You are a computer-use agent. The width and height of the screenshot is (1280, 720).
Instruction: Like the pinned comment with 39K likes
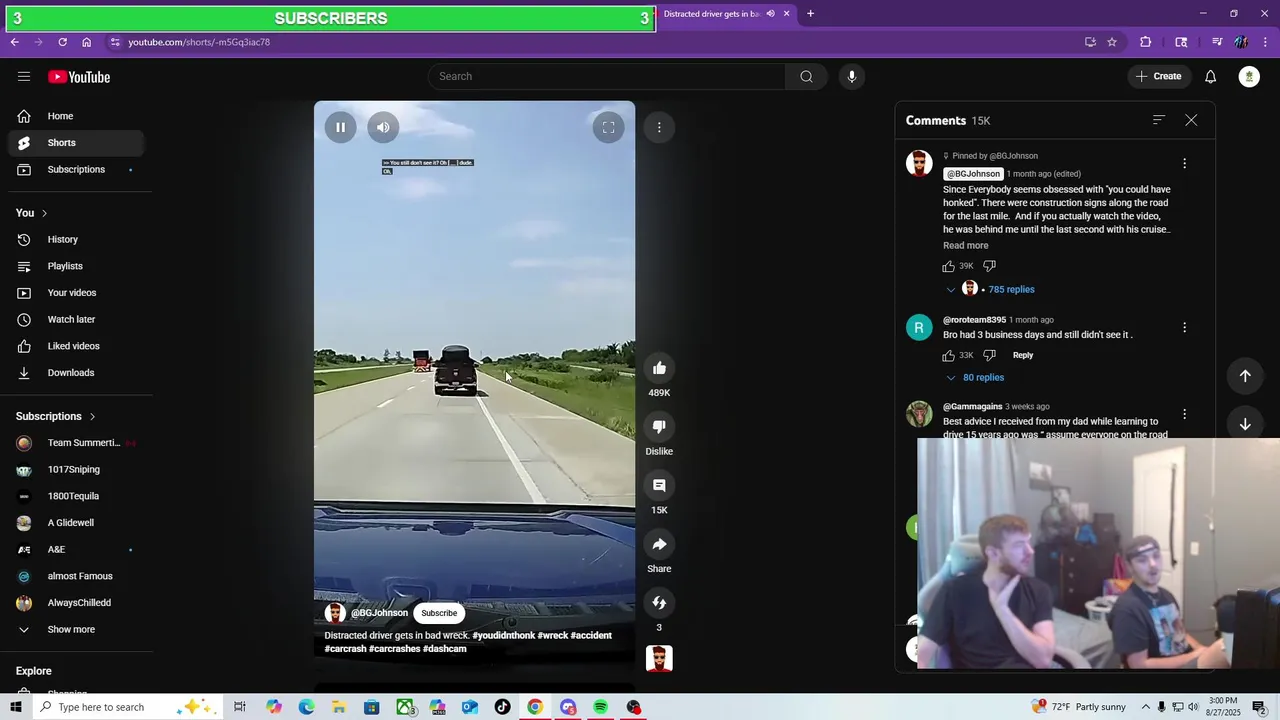pyautogui.click(x=948, y=266)
